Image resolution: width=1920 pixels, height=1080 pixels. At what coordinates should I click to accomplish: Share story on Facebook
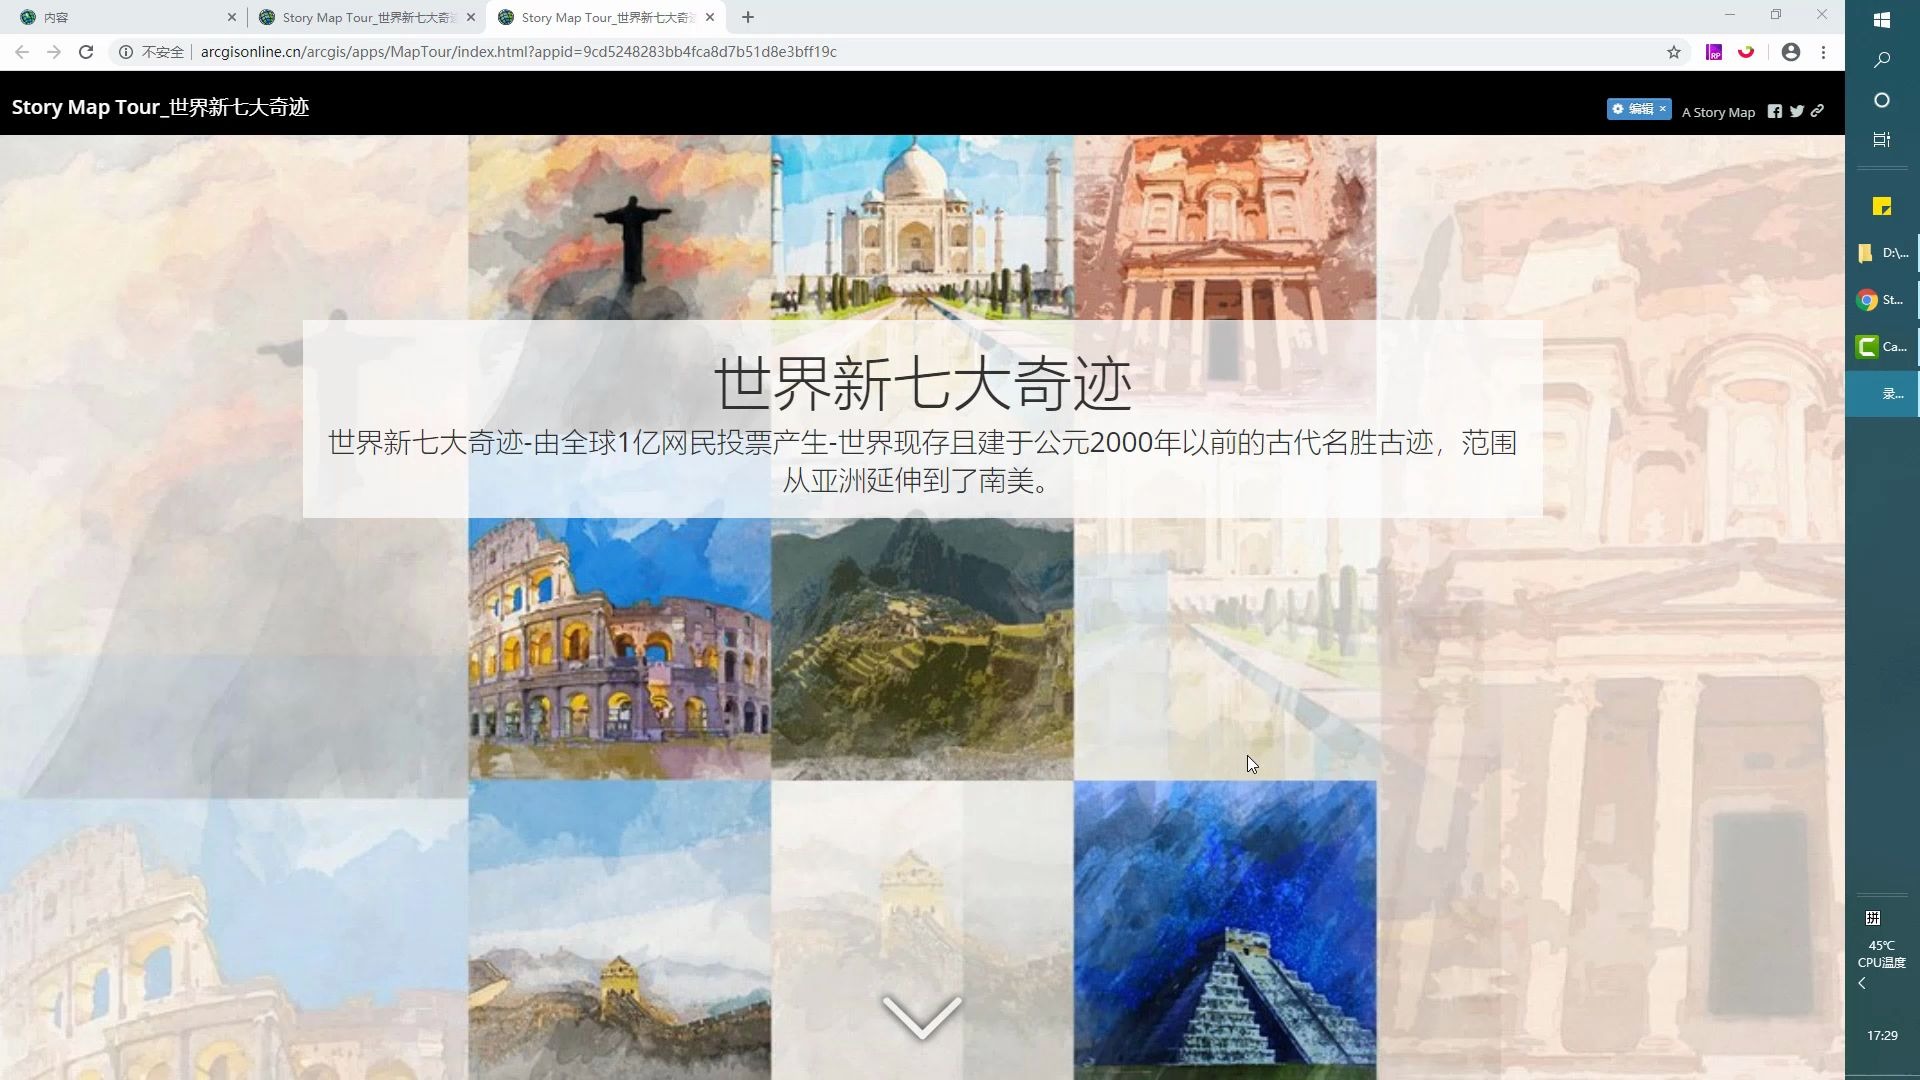(x=1774, y=112)
